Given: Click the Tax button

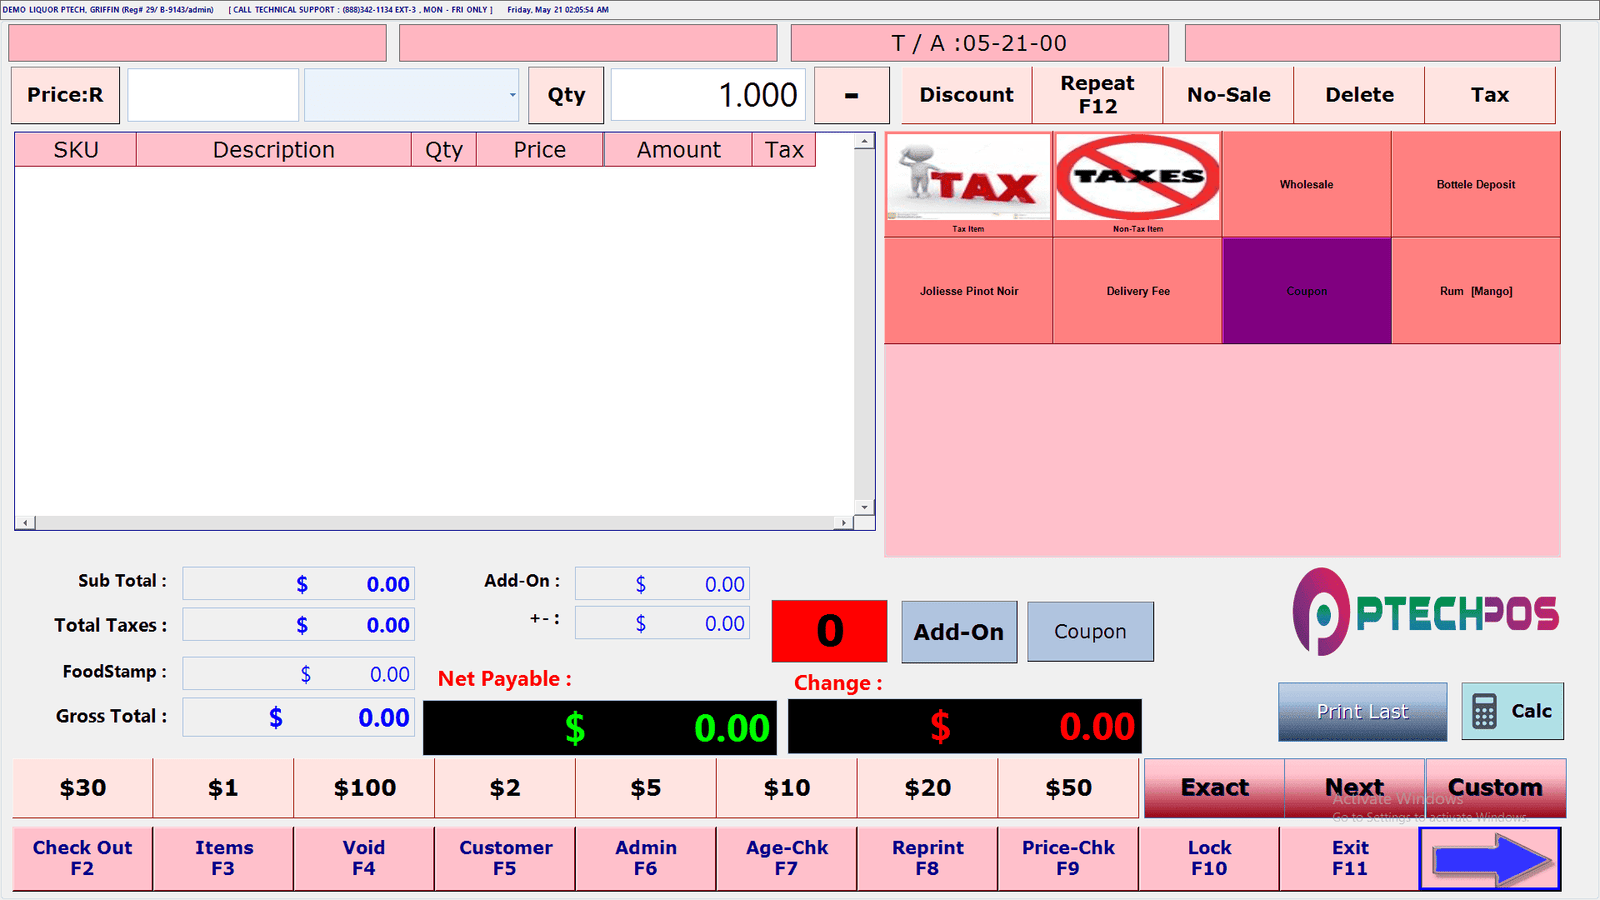Looking at the screenshot, I should pyautogui.click(x=1490, y=95).
